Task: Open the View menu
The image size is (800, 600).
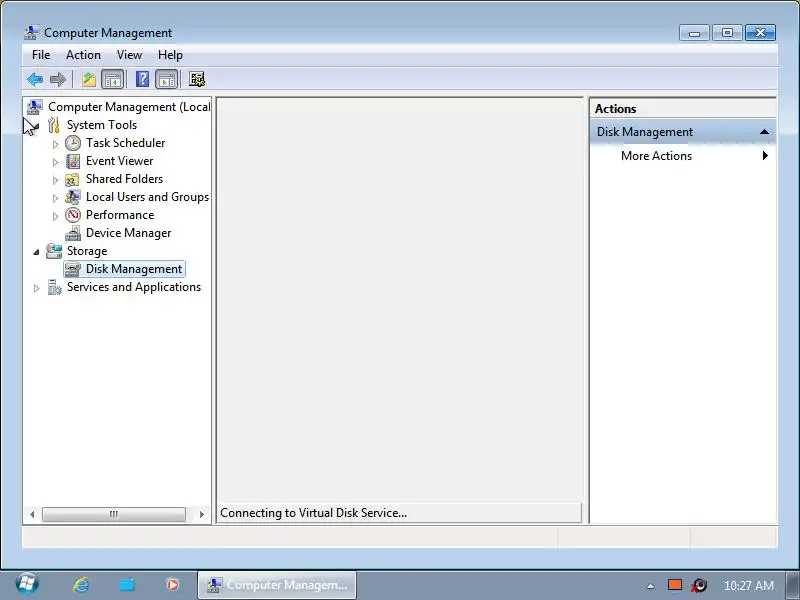Action: click(129, 55)
